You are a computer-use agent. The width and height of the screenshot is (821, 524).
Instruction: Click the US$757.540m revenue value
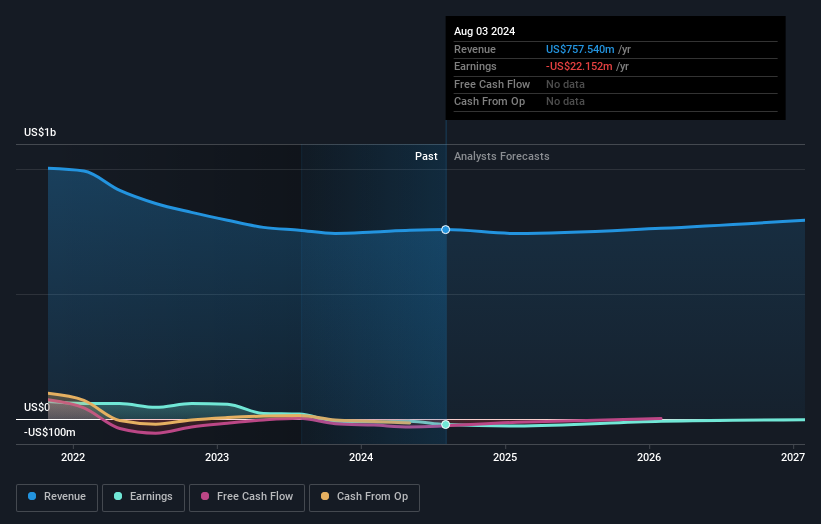580,49
